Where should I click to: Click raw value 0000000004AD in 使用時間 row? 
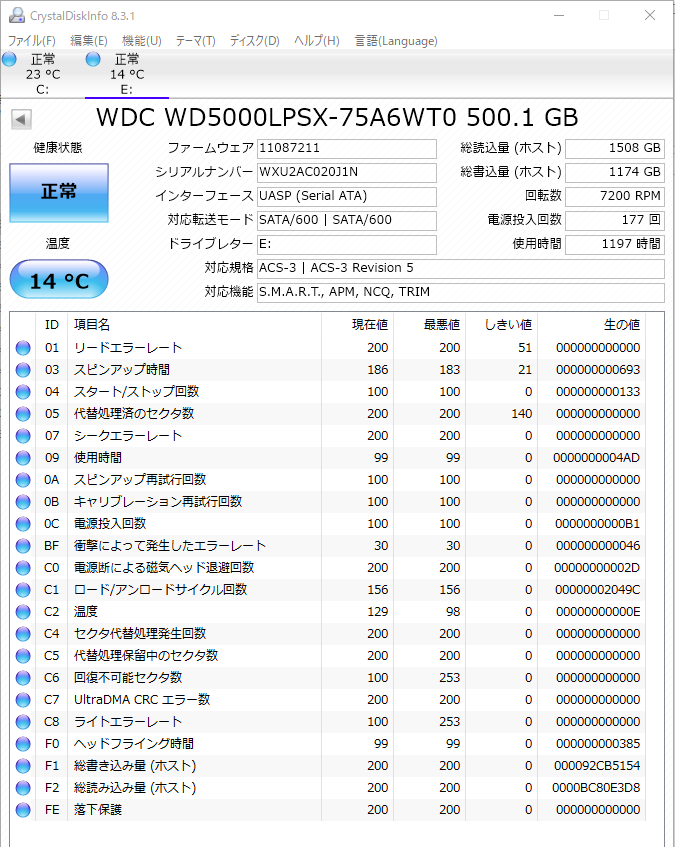(597, 458)
